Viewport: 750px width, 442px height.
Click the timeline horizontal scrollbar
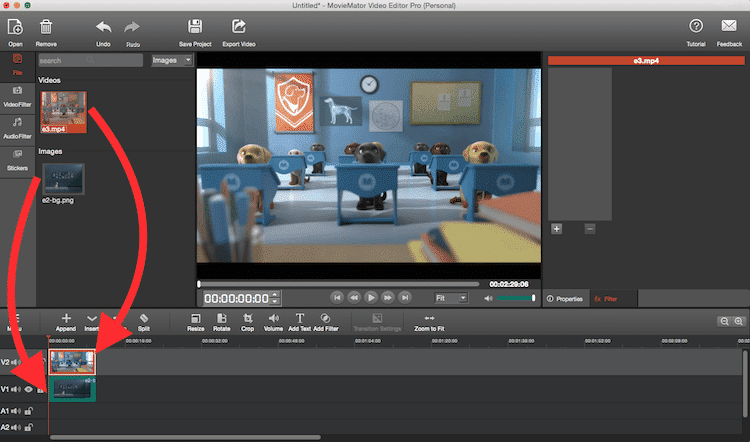(x=185, y=437)
